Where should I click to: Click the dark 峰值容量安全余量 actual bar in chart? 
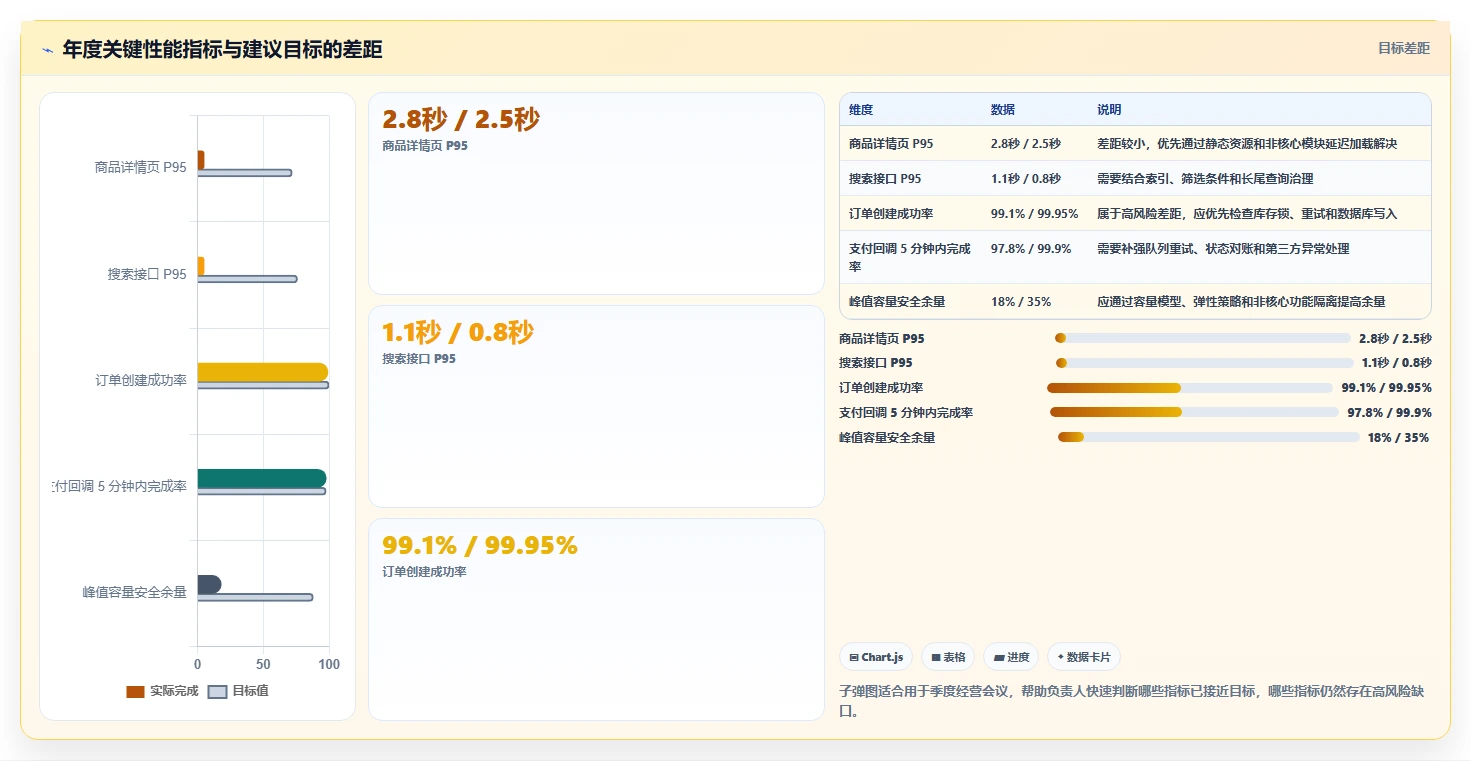(x=209, y=584)
